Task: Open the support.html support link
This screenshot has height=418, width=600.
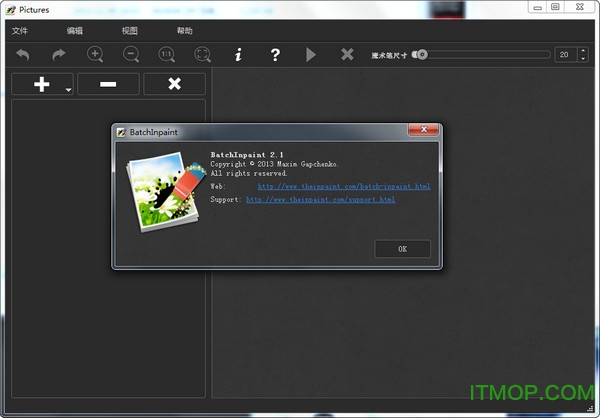Action: click(x=320, y=199)
